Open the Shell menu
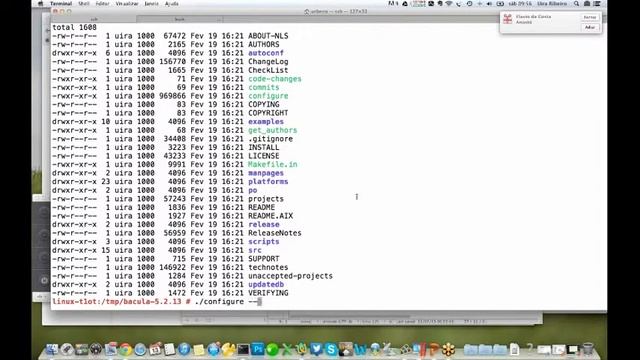640x360 pixels. [84, 4]
